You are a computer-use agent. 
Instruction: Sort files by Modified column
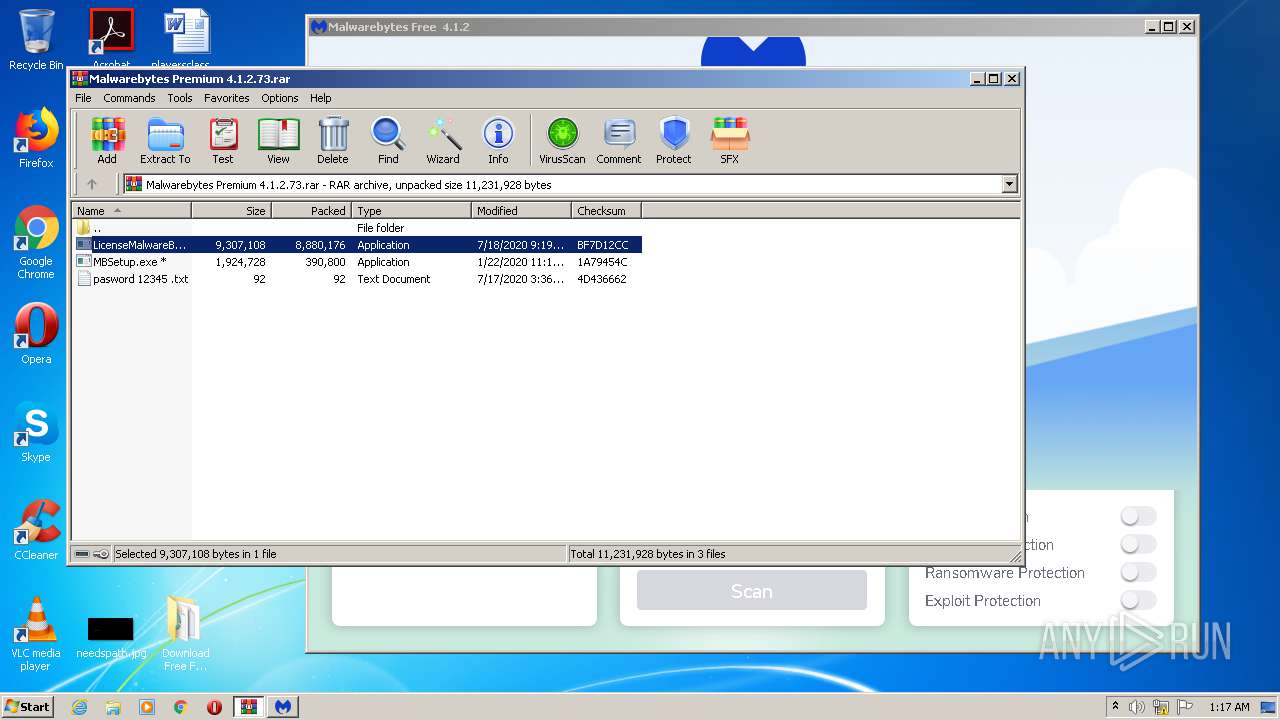pos(521,211)
